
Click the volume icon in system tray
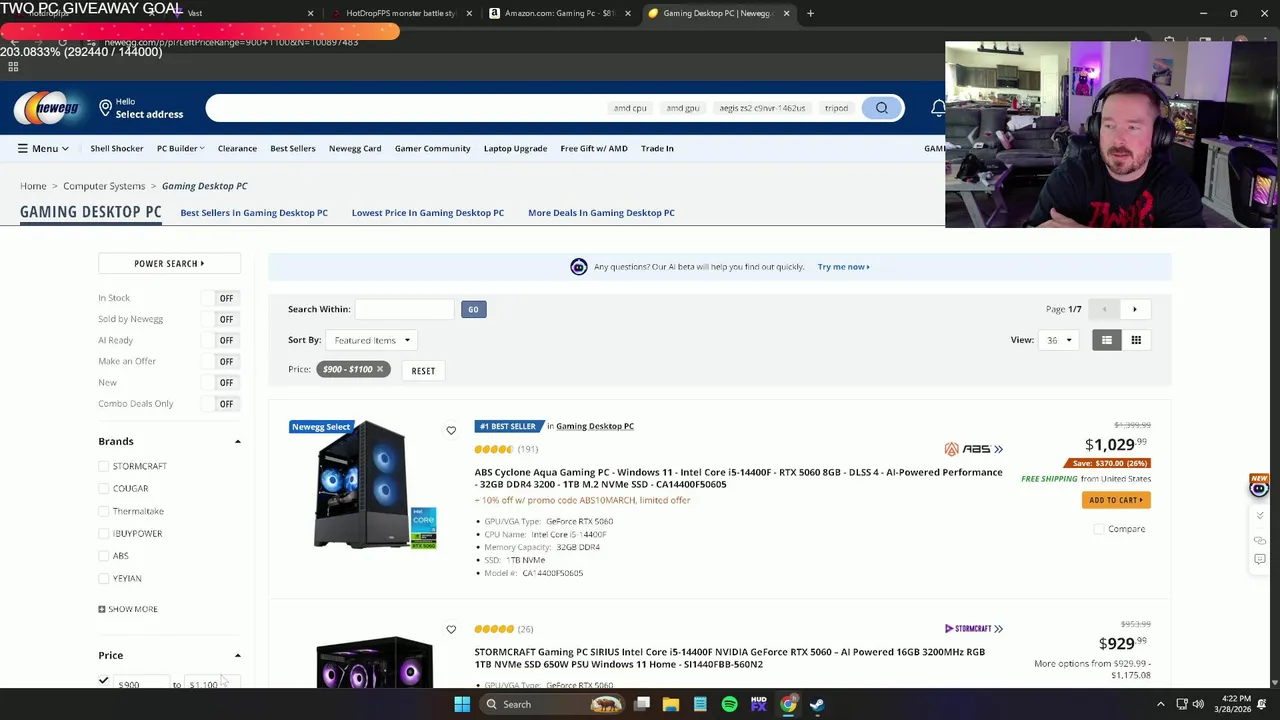pyautogui.click(x=1198, y=704)
